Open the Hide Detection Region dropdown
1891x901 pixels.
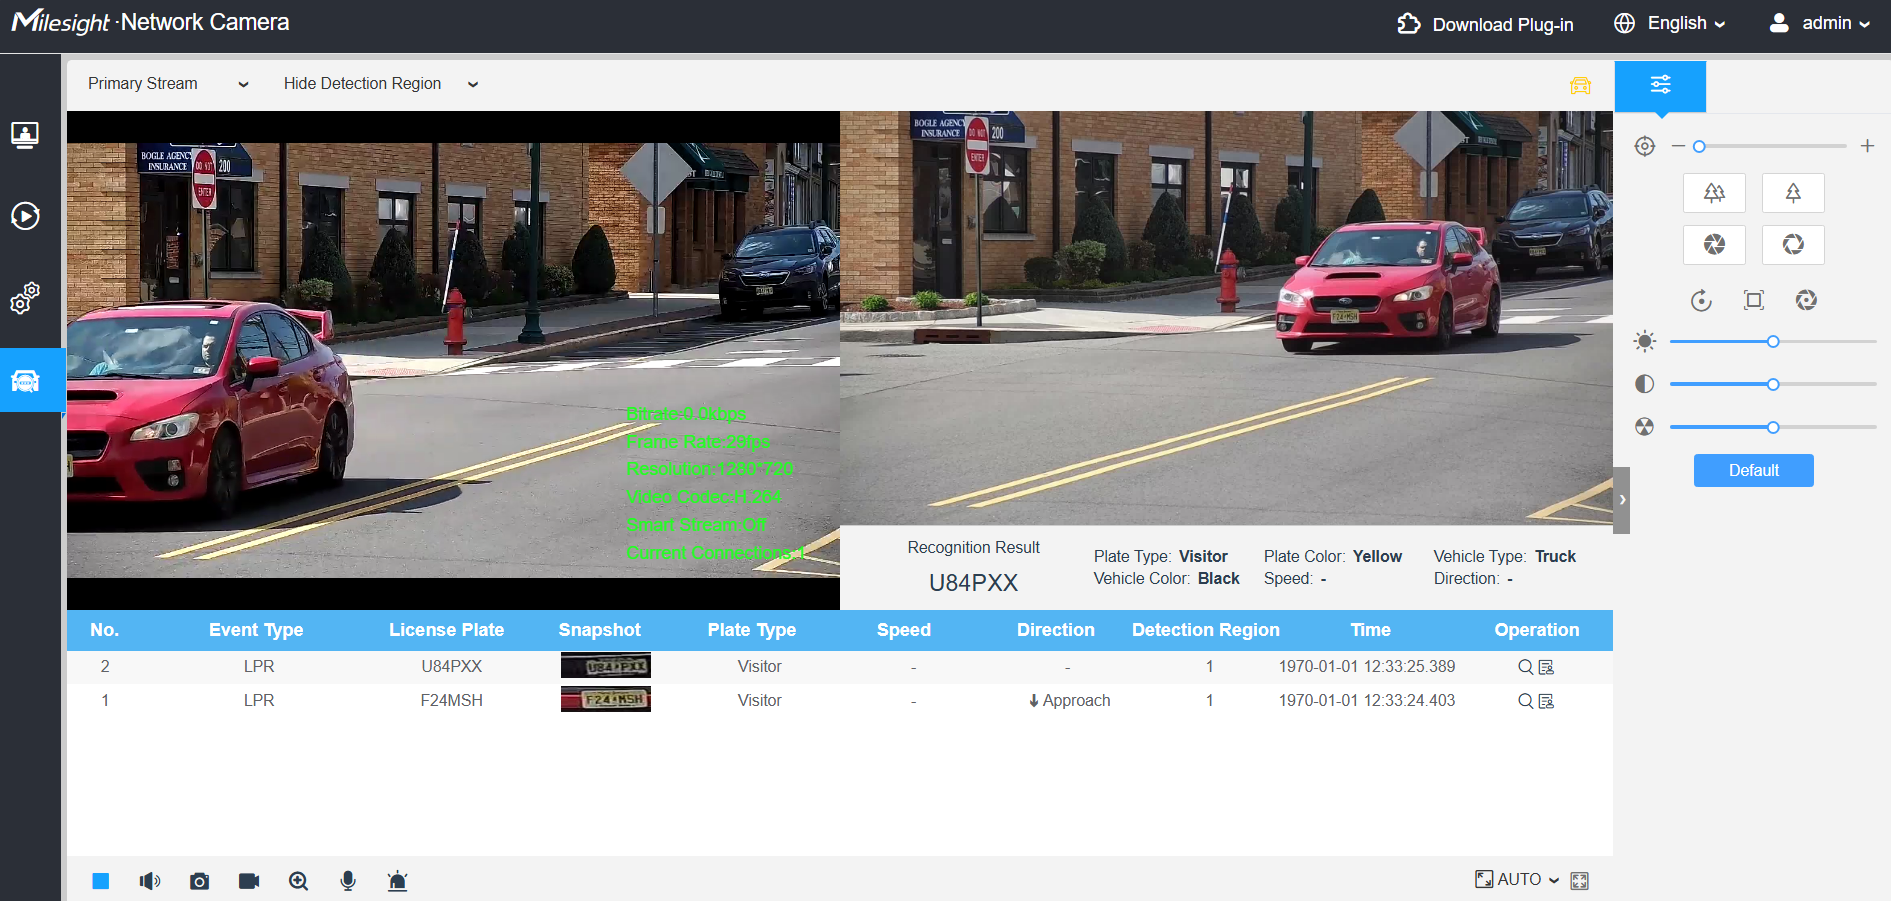[381, 84]
